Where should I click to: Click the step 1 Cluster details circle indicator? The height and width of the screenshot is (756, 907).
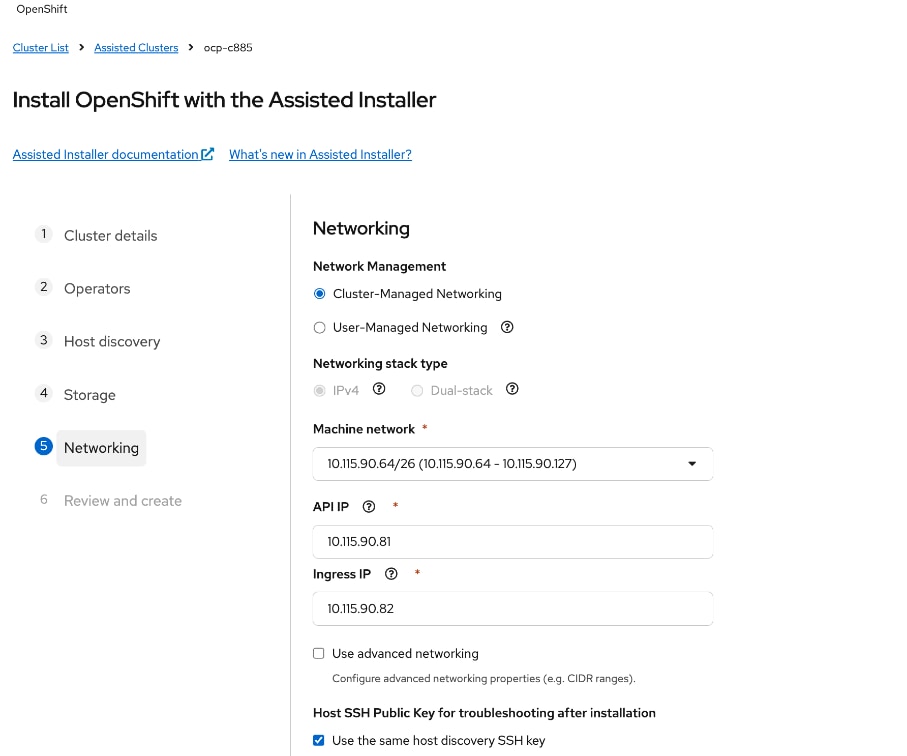pos(43,234)
